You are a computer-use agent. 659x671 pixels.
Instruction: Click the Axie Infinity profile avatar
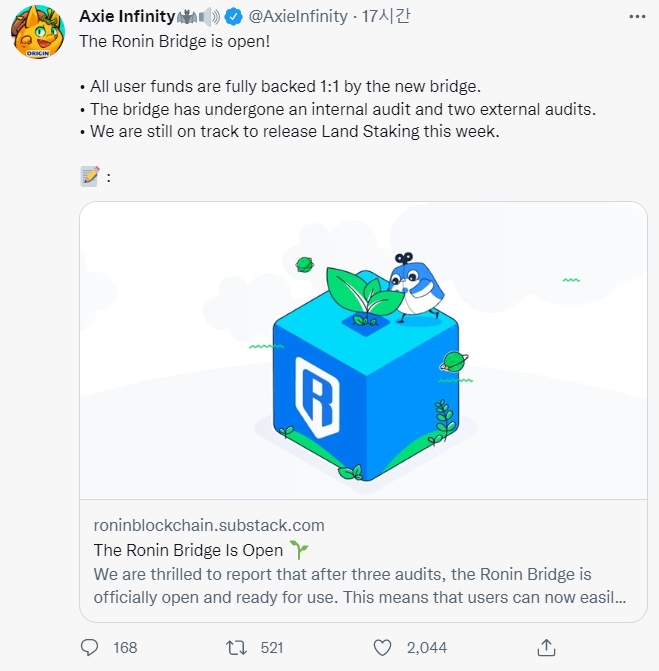pyautogui.click(x=38, y=32)
